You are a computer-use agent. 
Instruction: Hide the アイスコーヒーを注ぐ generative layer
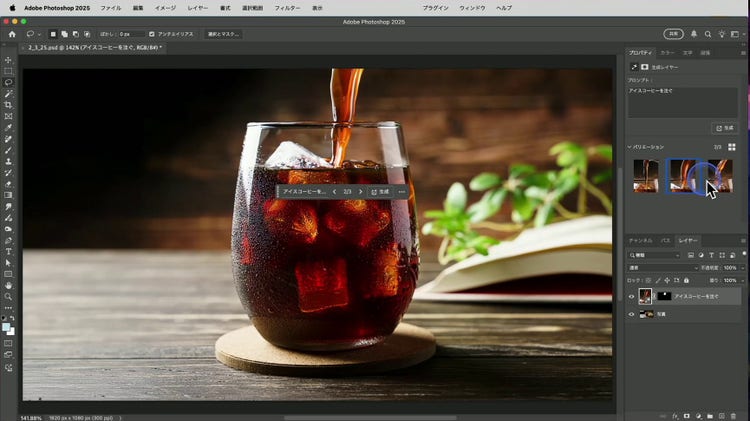(x=631, y=297)
